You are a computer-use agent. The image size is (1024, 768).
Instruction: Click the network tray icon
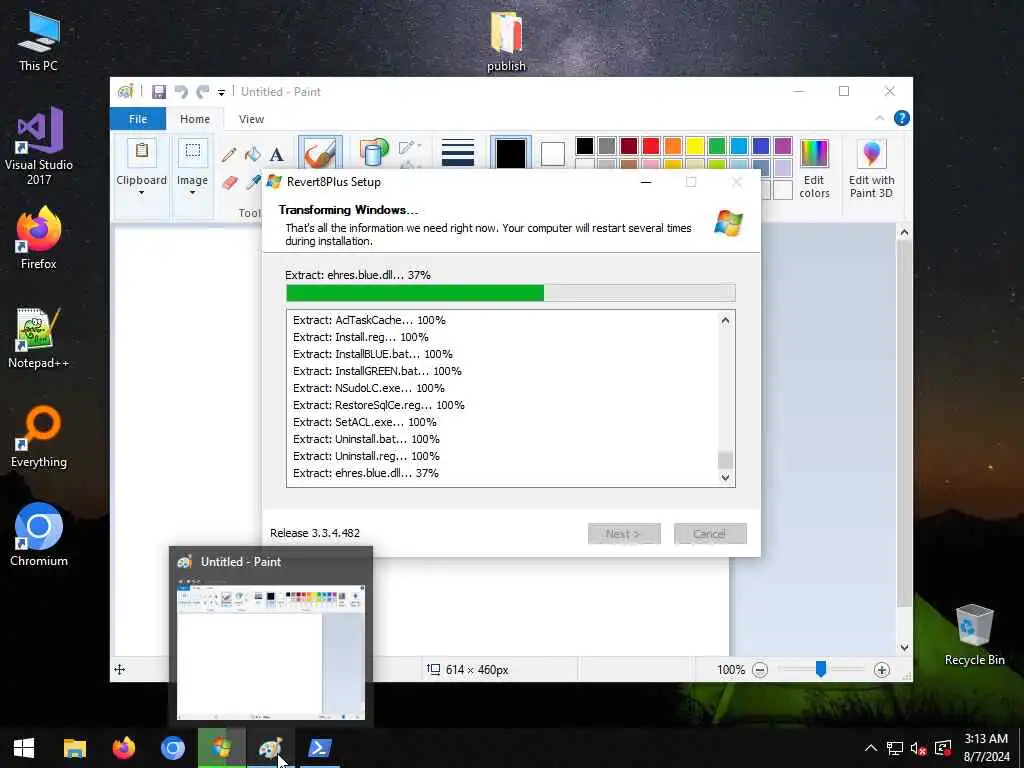point(895,748)
